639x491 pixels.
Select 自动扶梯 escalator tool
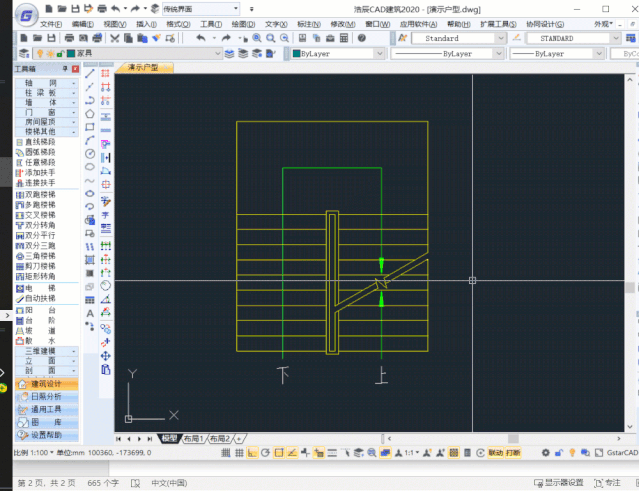click(36, 298)
